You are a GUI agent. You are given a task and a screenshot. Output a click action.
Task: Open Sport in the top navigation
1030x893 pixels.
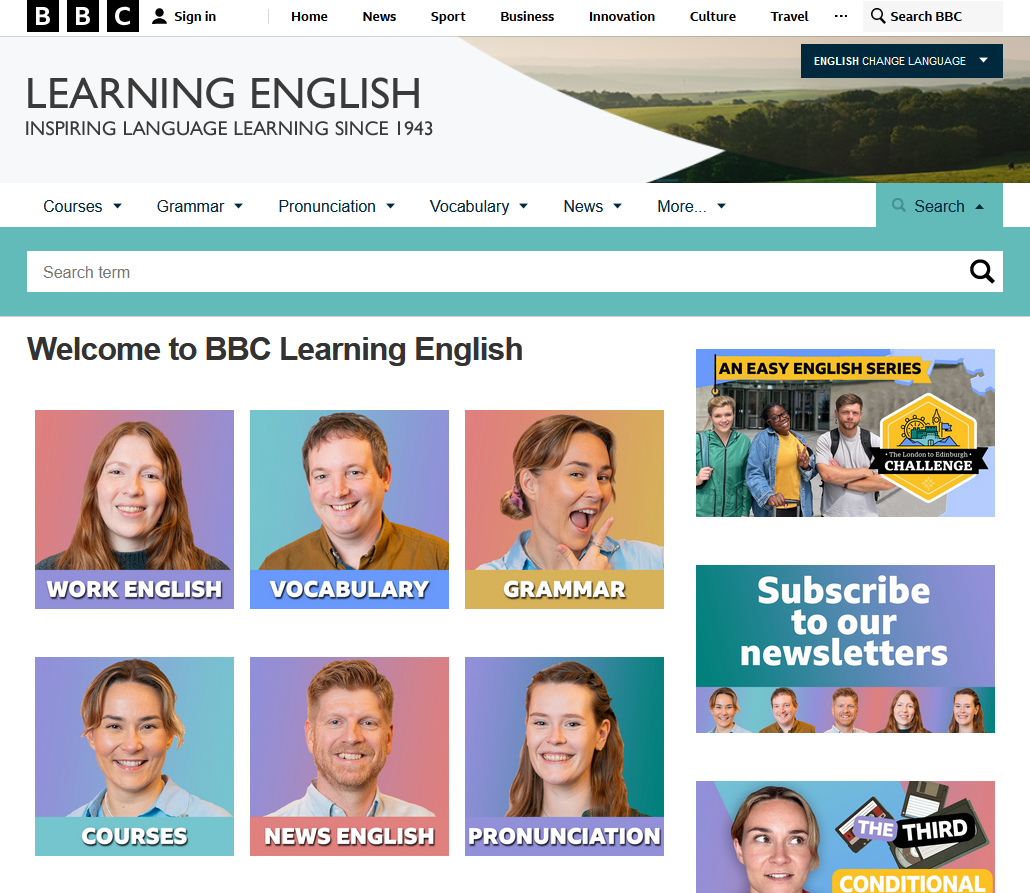point(448,16)
